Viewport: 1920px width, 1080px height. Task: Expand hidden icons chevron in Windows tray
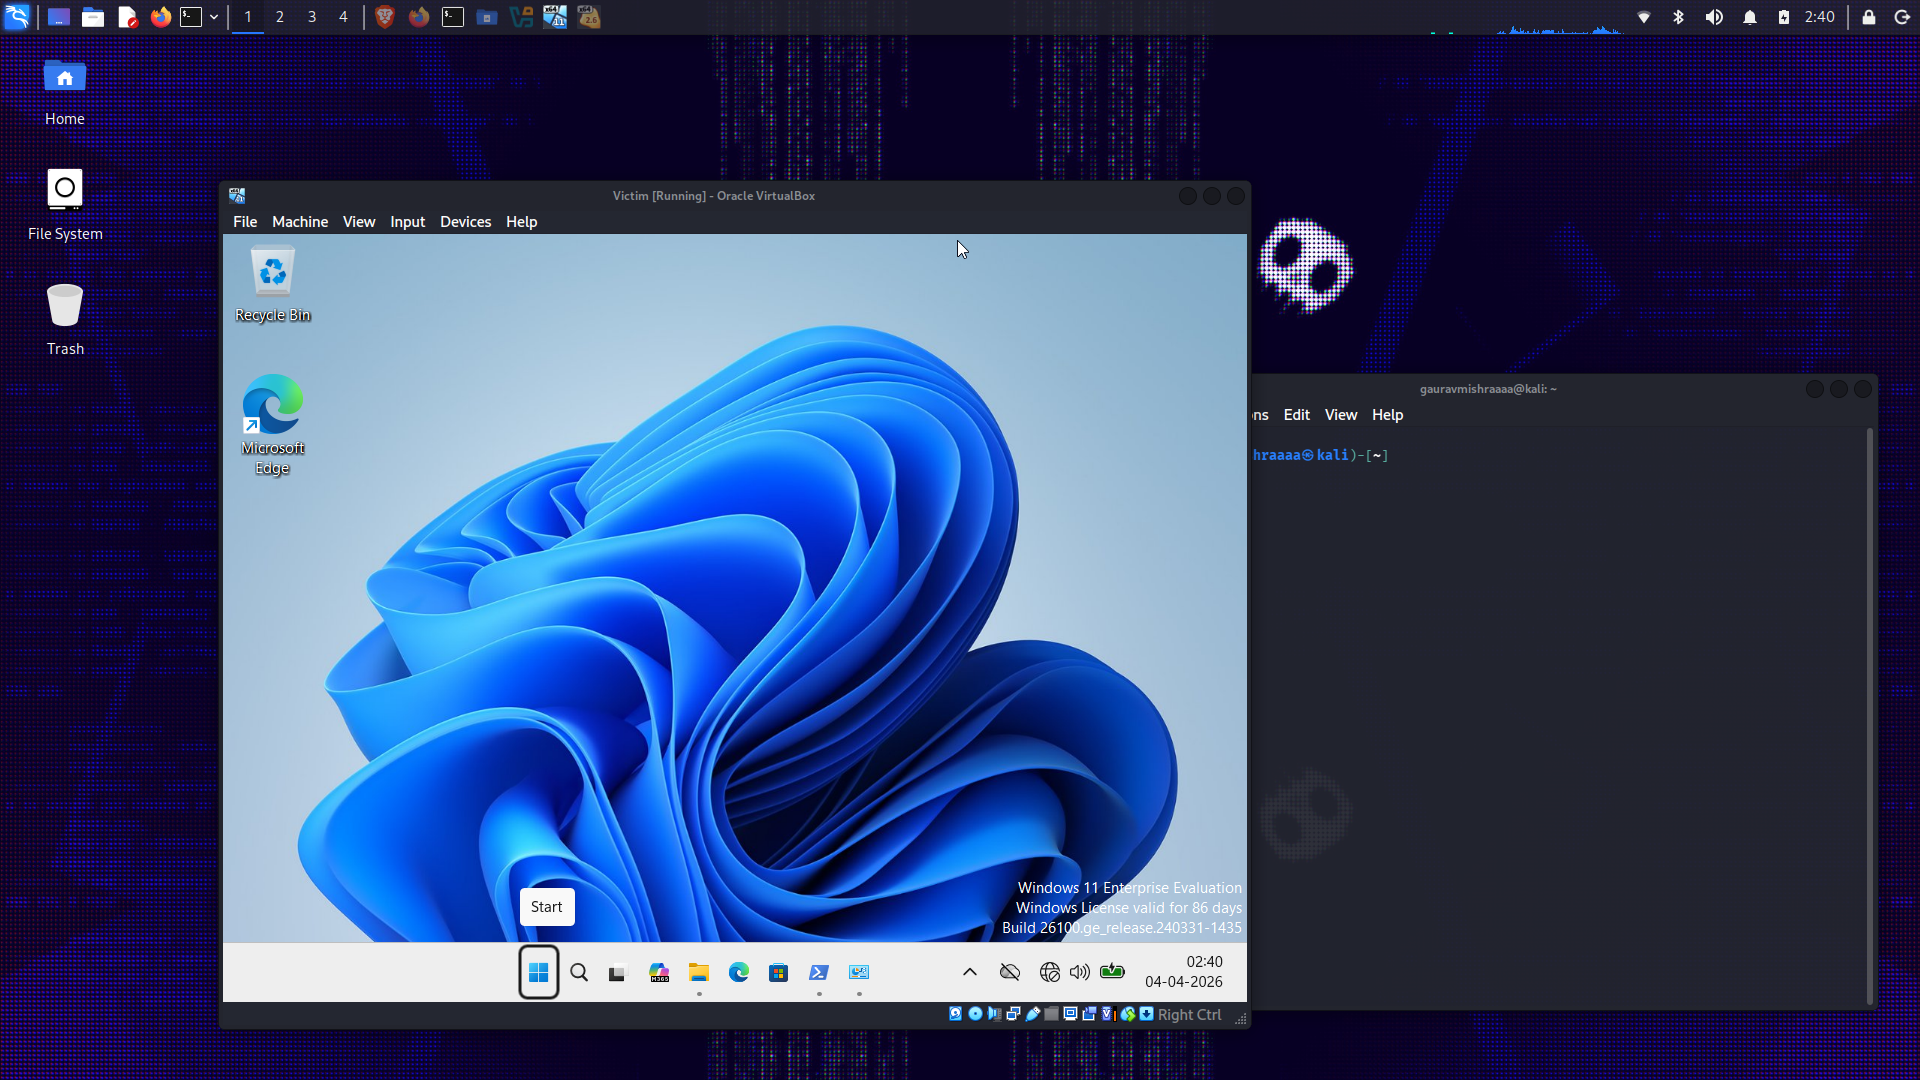[970, 972]
